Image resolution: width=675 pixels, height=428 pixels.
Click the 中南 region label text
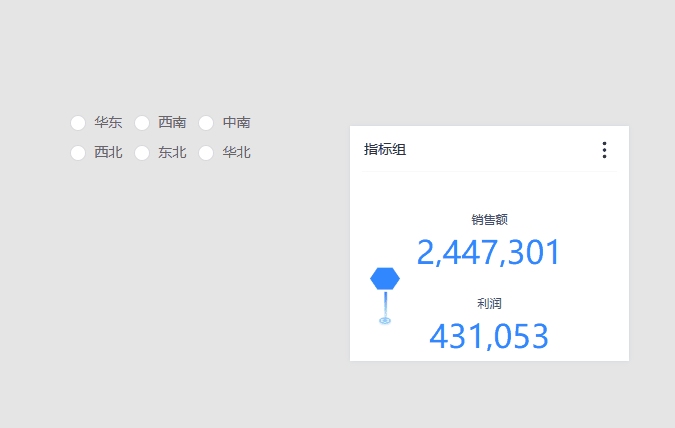click(x=236, y=123)
